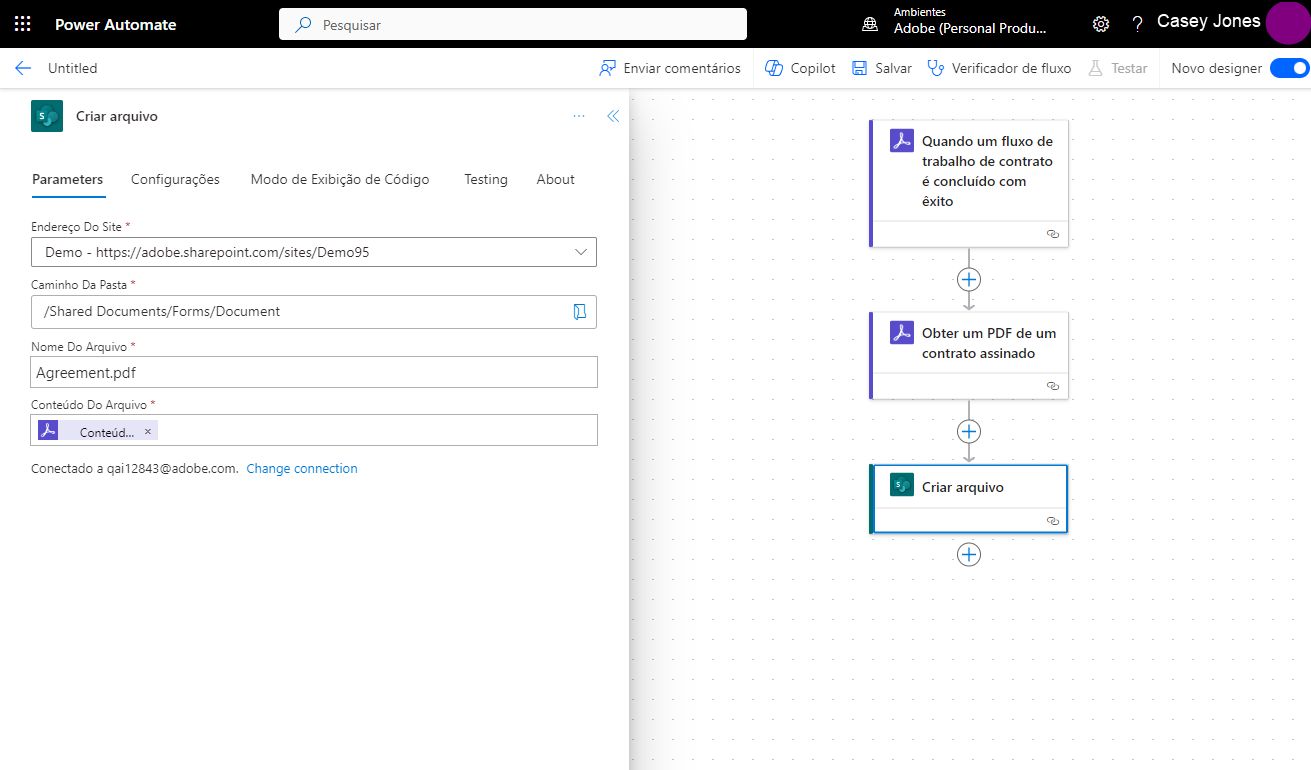Click SharePoint icon on Criar arquivo card
The height and width of the screenshot is (770, 1311).
[x=902, y=485]
